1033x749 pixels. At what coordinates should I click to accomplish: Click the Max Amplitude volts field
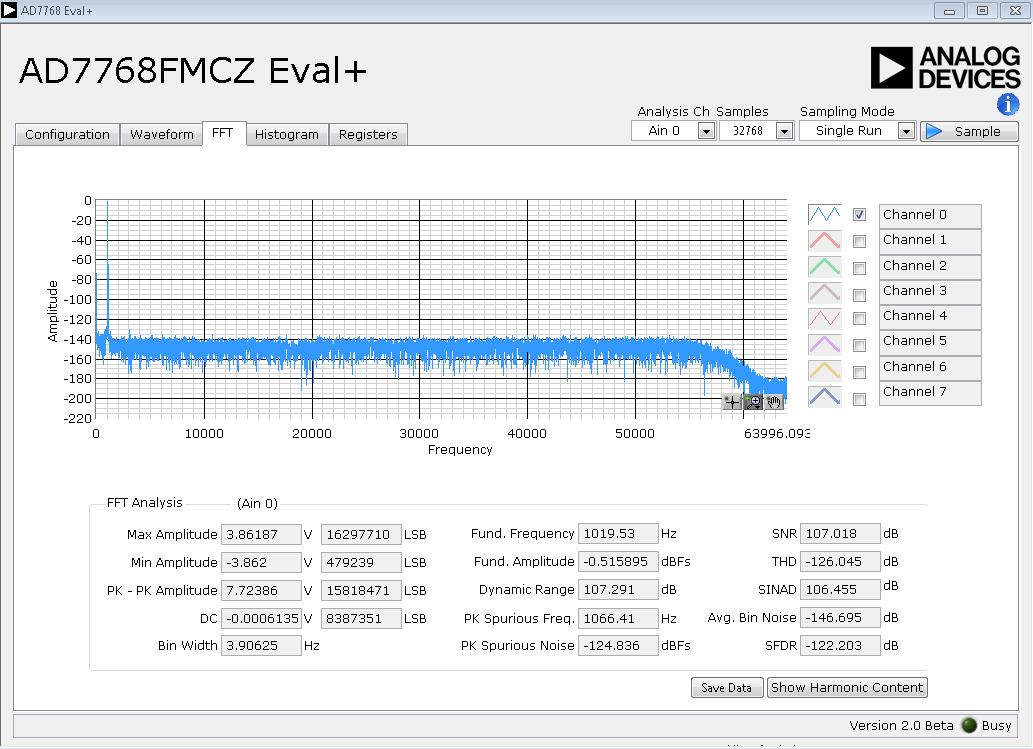[261, 534]
